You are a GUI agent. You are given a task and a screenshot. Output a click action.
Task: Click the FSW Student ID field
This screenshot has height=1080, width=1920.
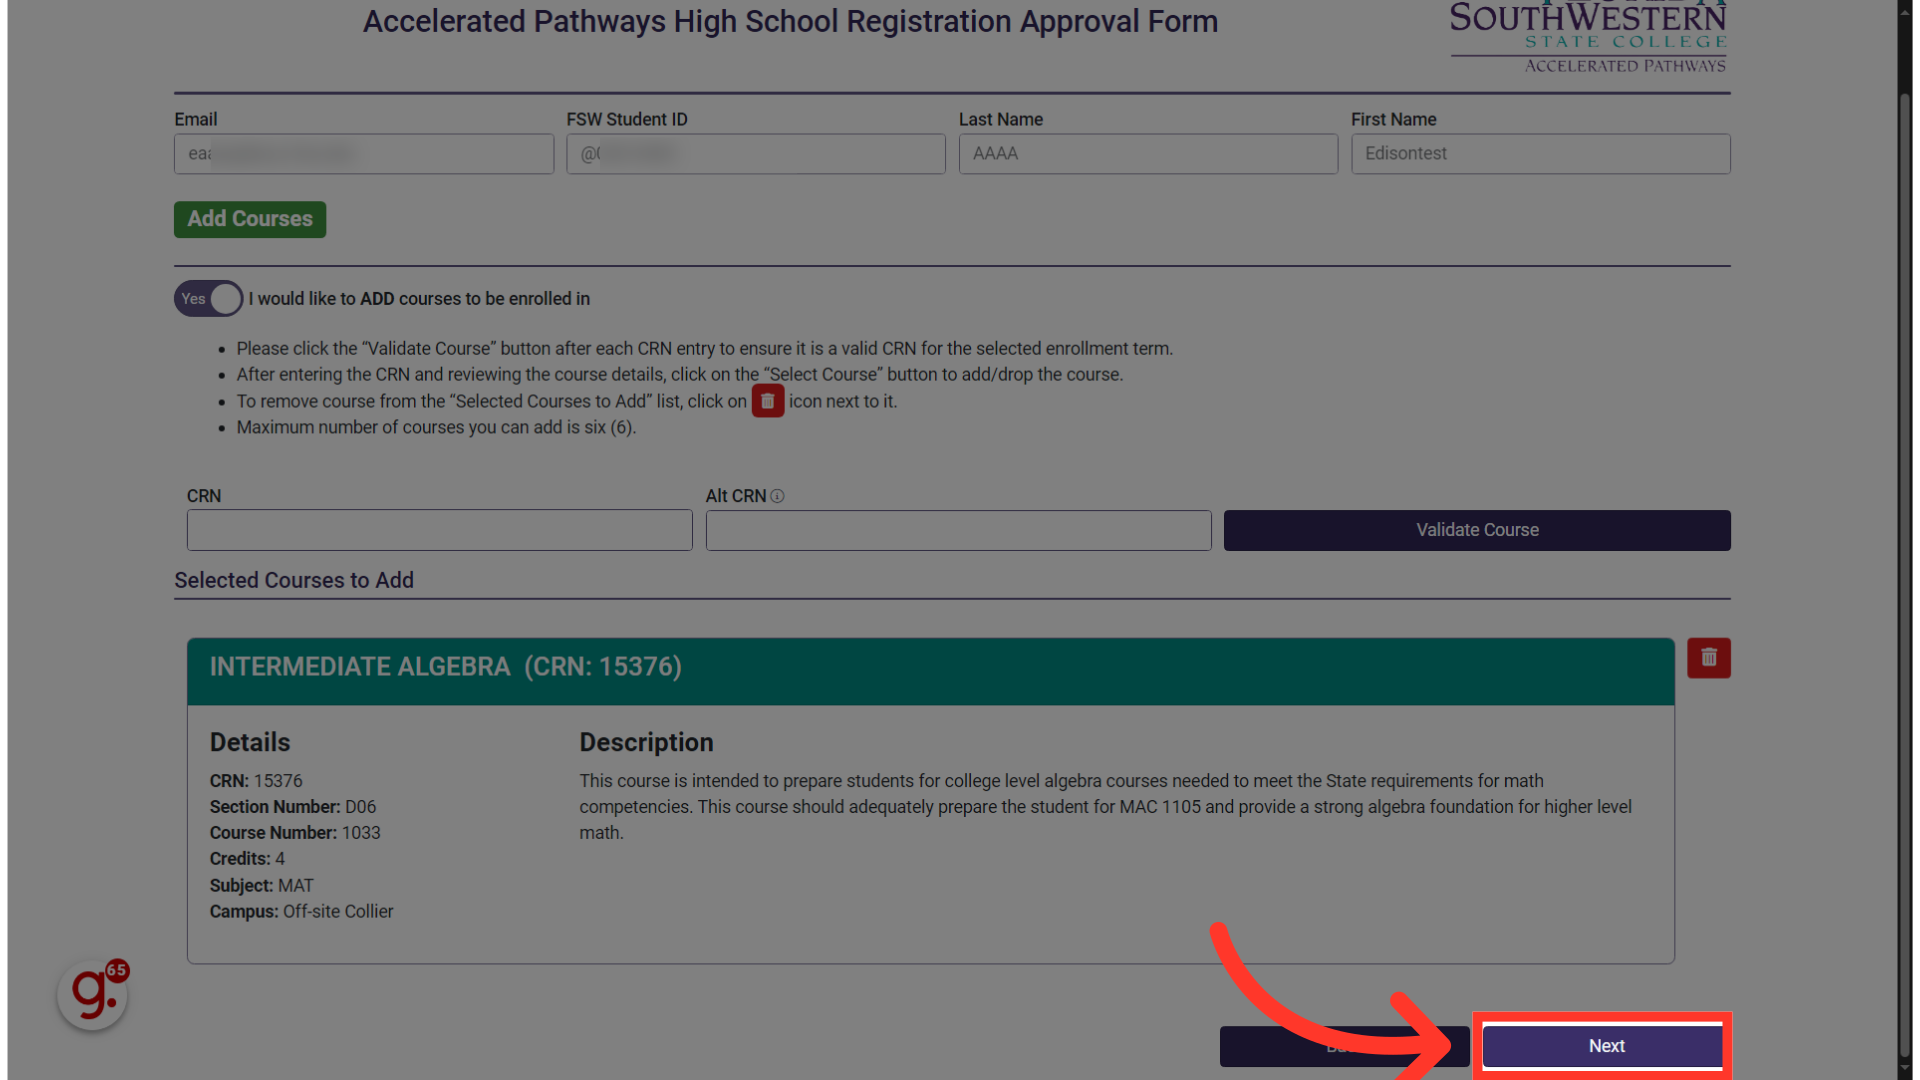(755, 153)
